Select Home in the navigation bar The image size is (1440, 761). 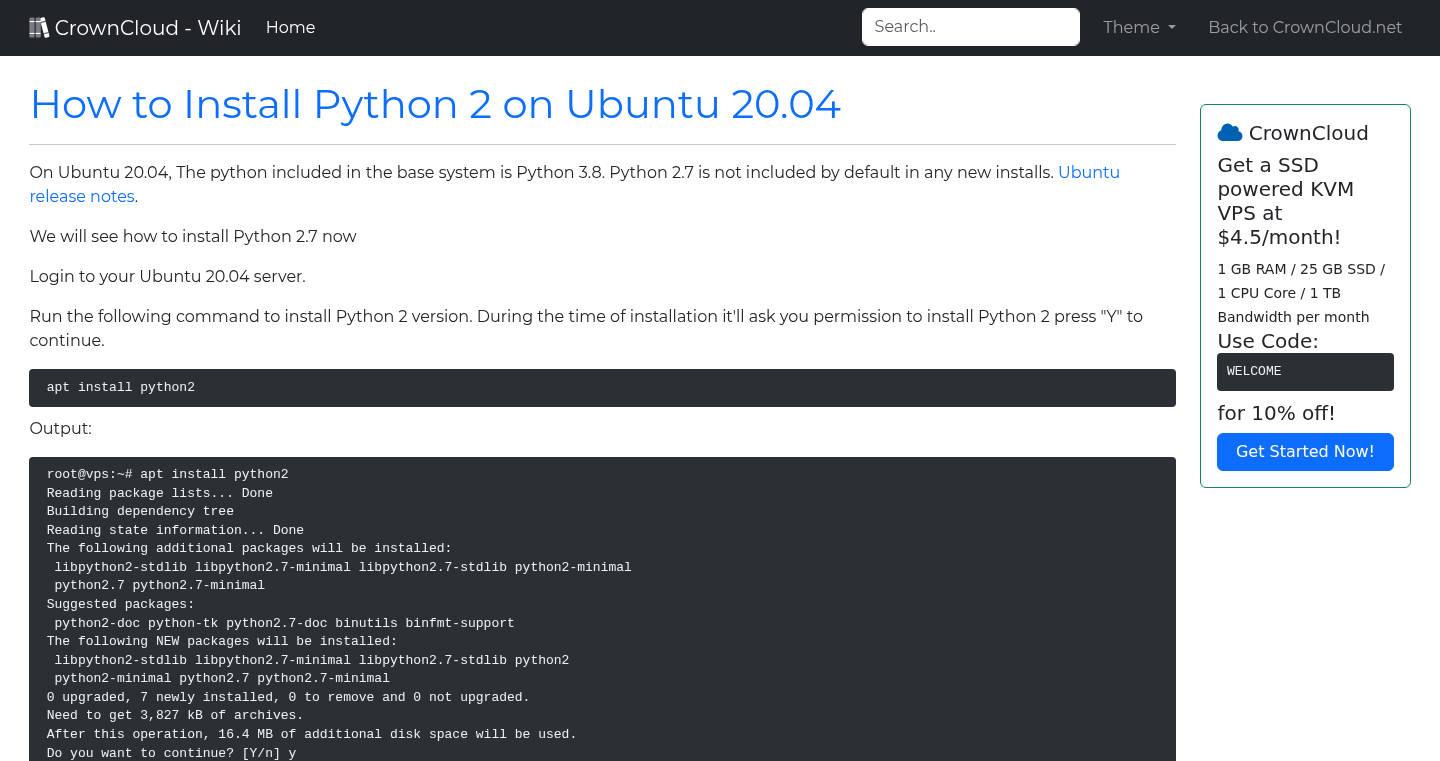point(290,27)
